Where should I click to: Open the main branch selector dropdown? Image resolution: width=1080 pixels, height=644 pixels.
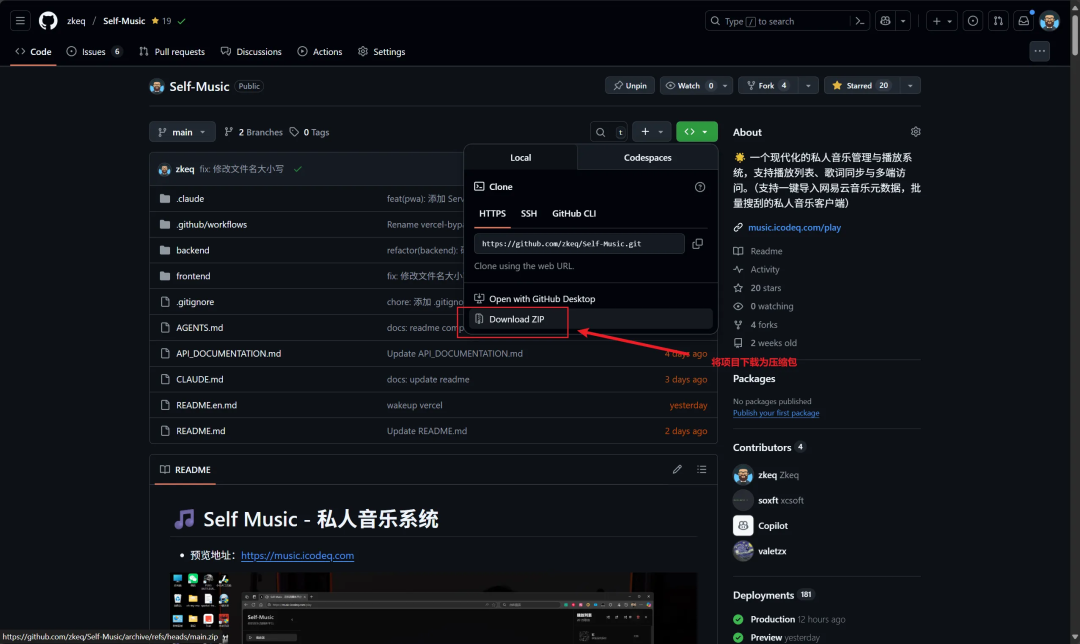coord(182,132)
